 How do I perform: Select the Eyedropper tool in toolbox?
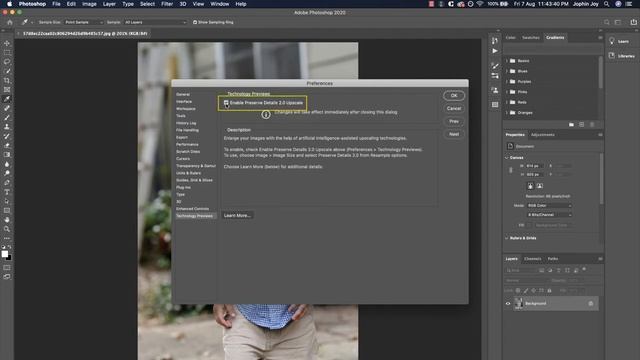click(7, 99)
